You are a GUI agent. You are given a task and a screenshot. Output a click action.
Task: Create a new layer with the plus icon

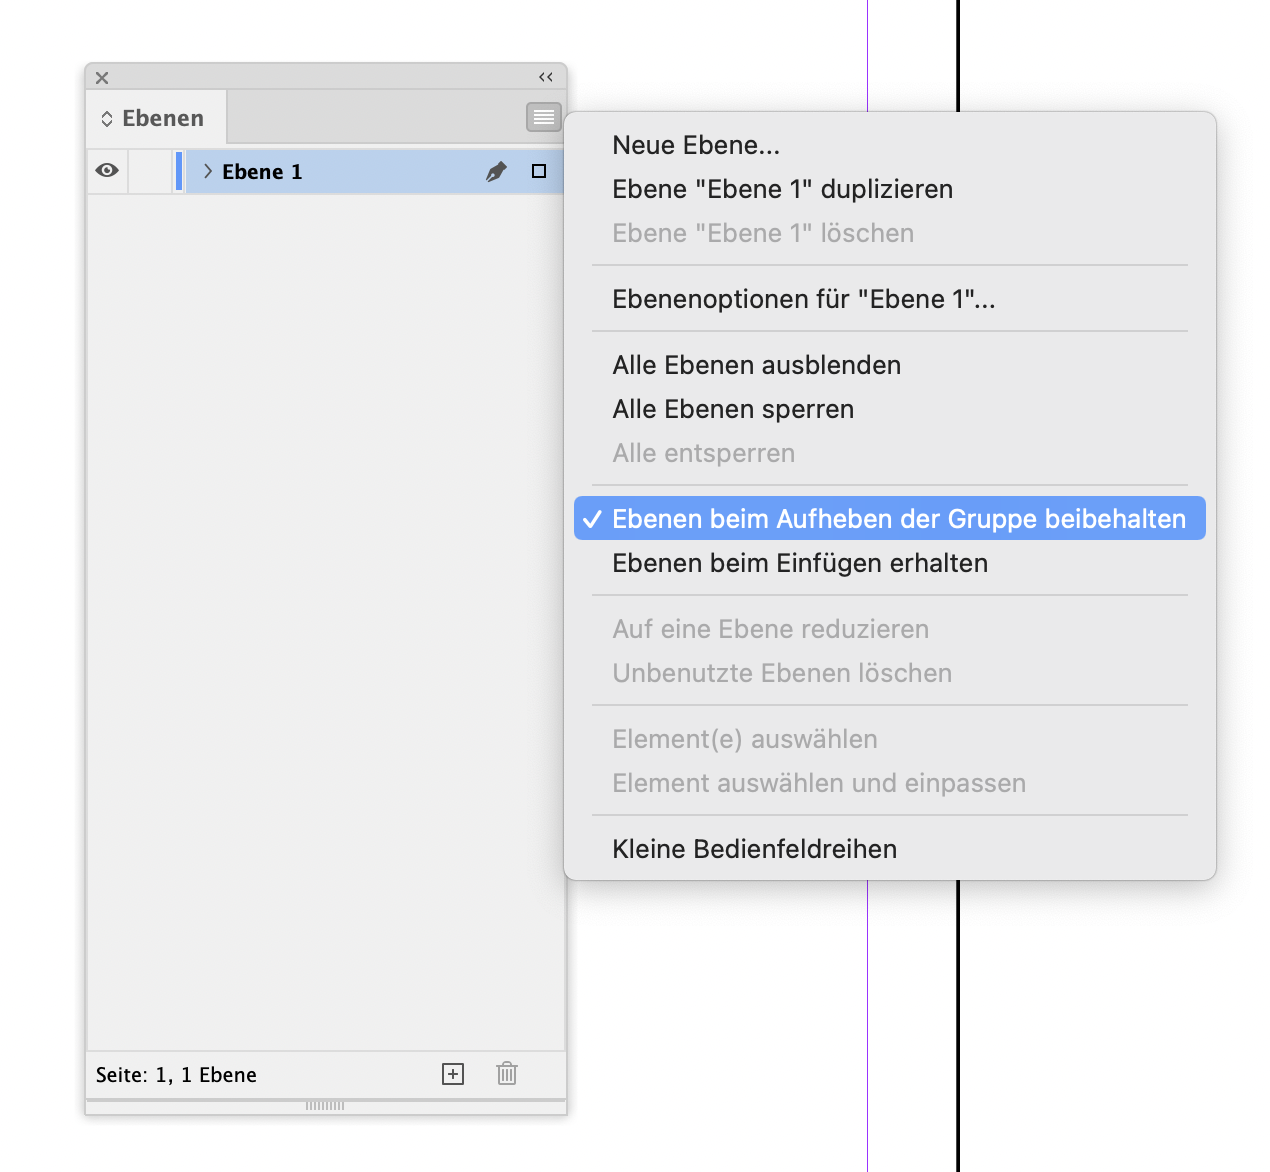click(452, 1073)
